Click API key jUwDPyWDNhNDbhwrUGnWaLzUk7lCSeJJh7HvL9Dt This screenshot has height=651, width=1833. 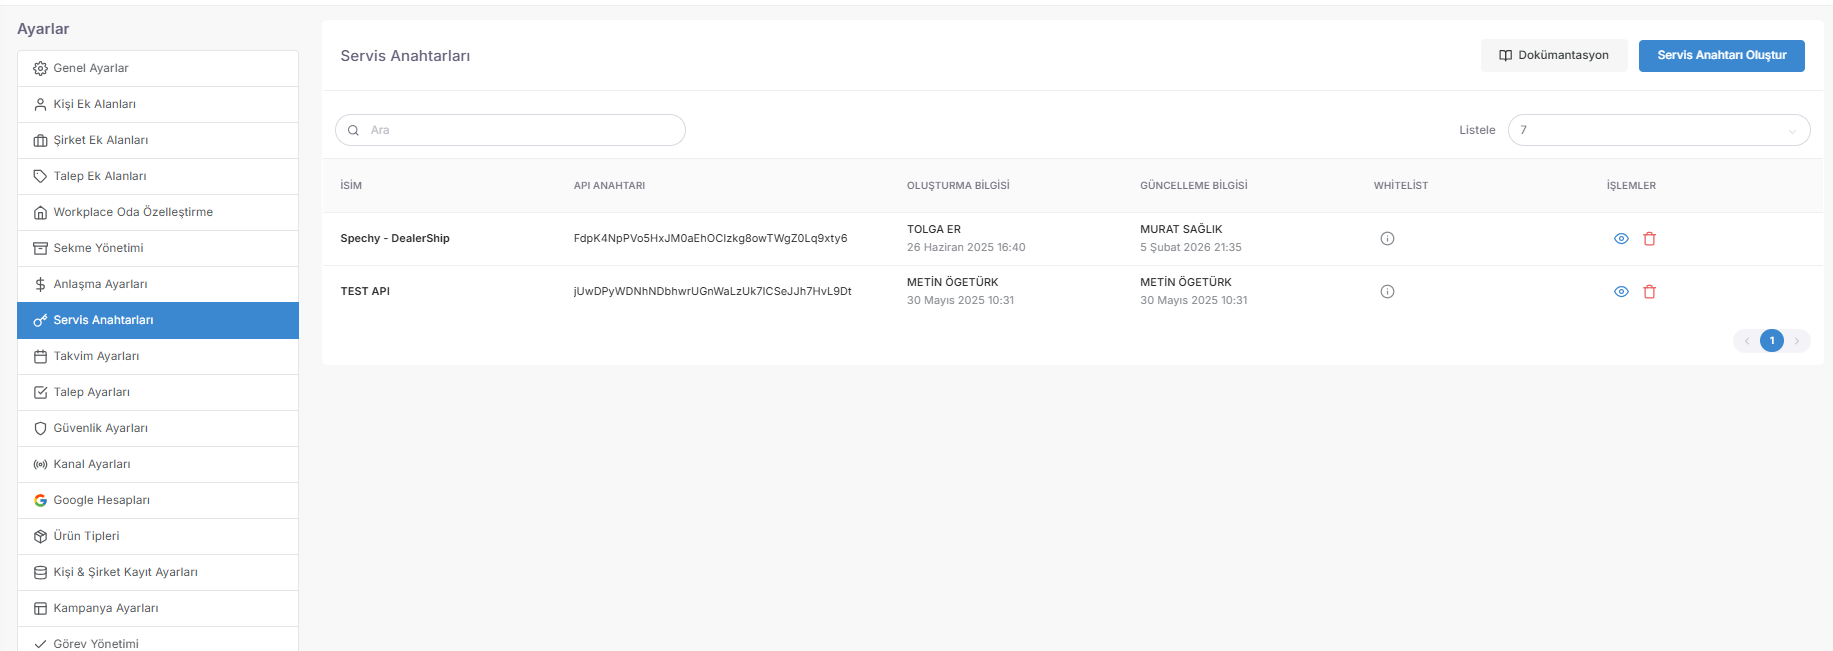point(712,292)
